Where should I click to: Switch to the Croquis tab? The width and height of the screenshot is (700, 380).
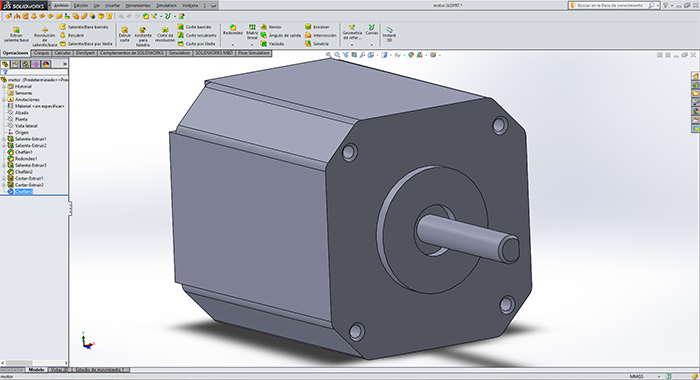click(42, 53)
